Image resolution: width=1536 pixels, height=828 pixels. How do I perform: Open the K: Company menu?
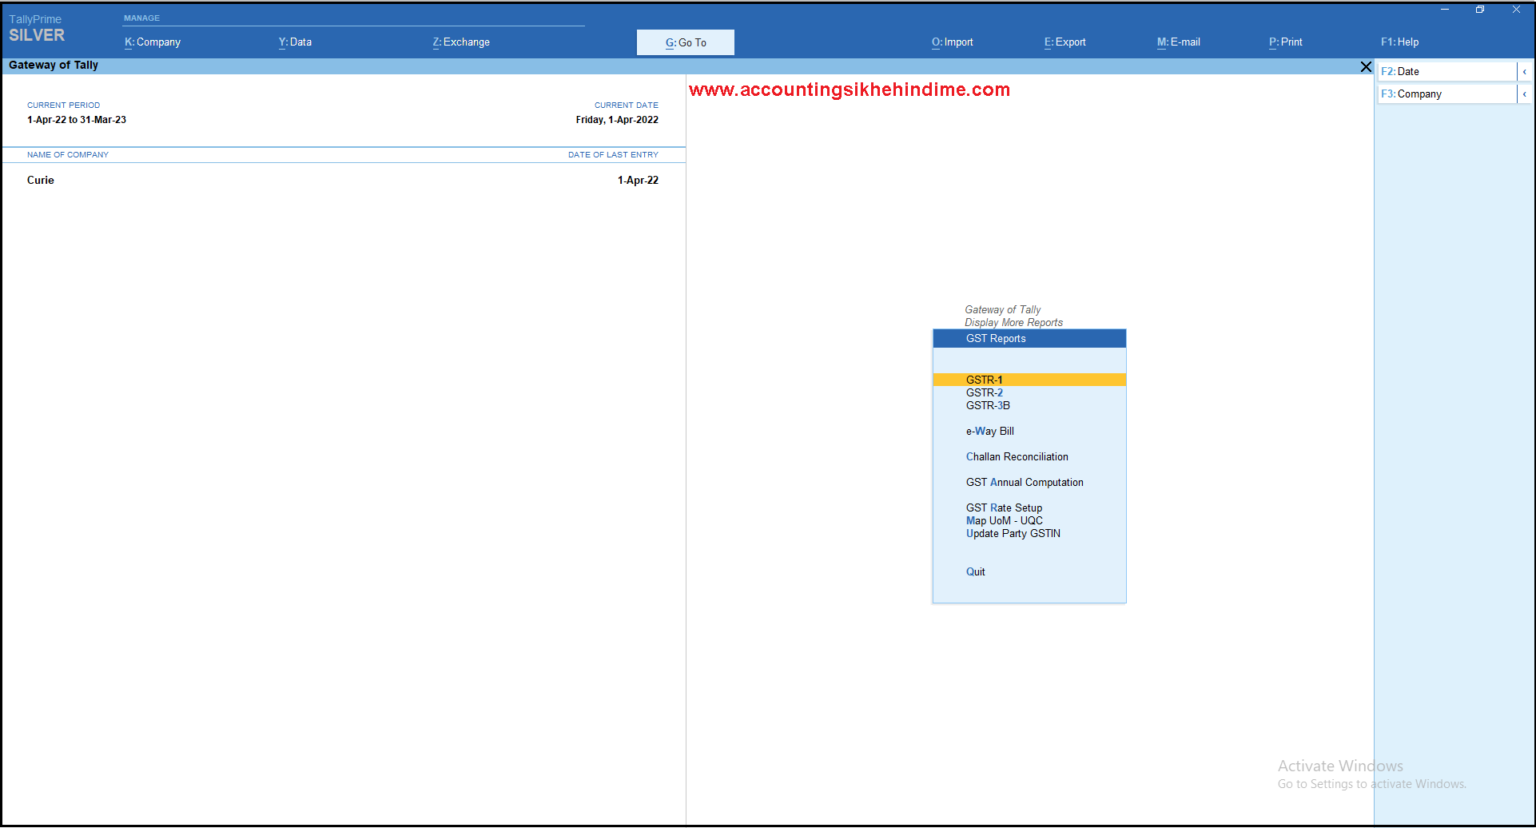point(152,42)
